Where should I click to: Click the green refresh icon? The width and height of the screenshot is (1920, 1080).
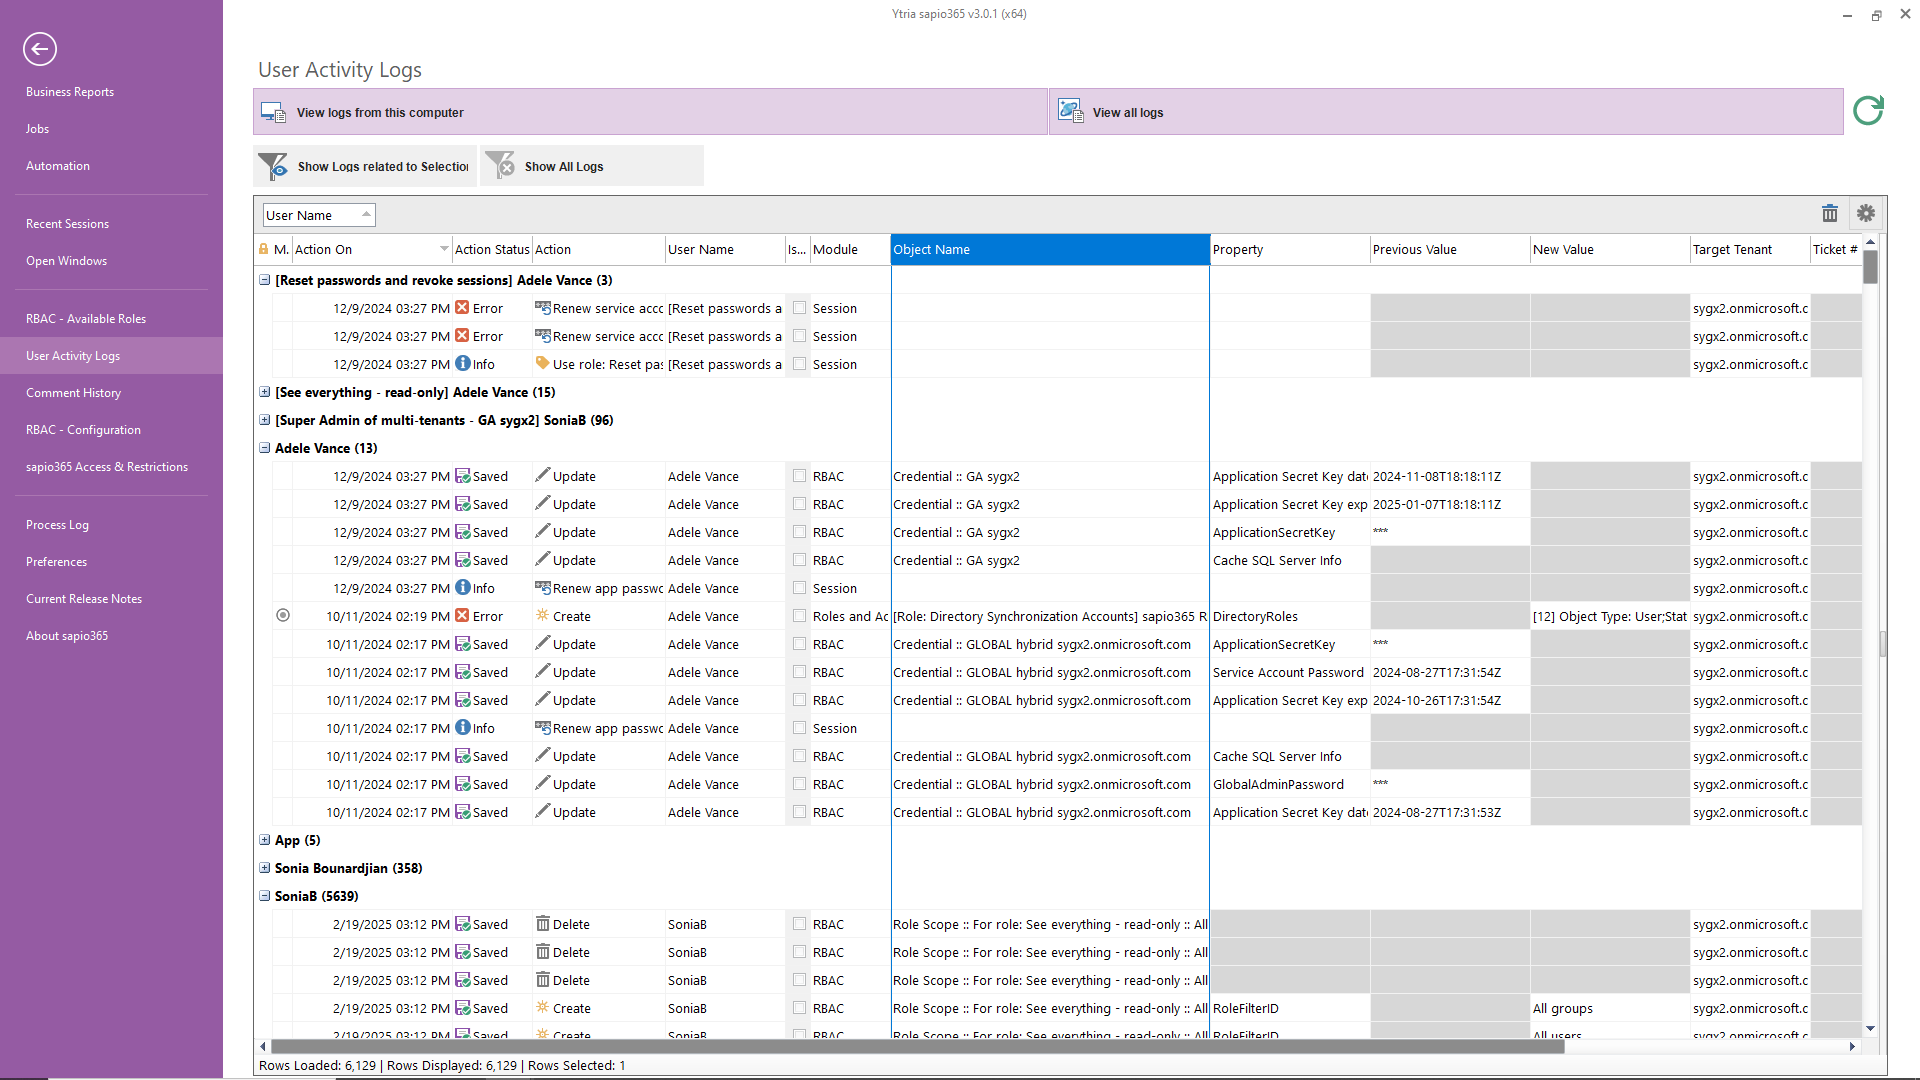pos(1868,110)
